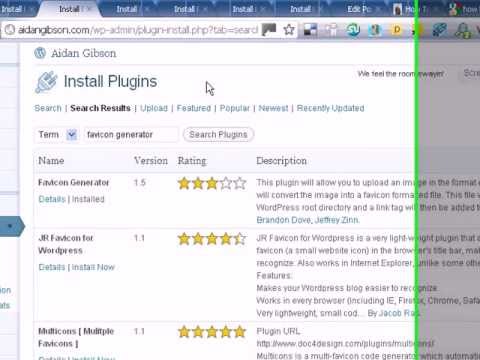The width and height of the screenshot is (480, 360).
Task: Click the Multicons [ Multiple Favicons ] name
Action: [76, 337]
